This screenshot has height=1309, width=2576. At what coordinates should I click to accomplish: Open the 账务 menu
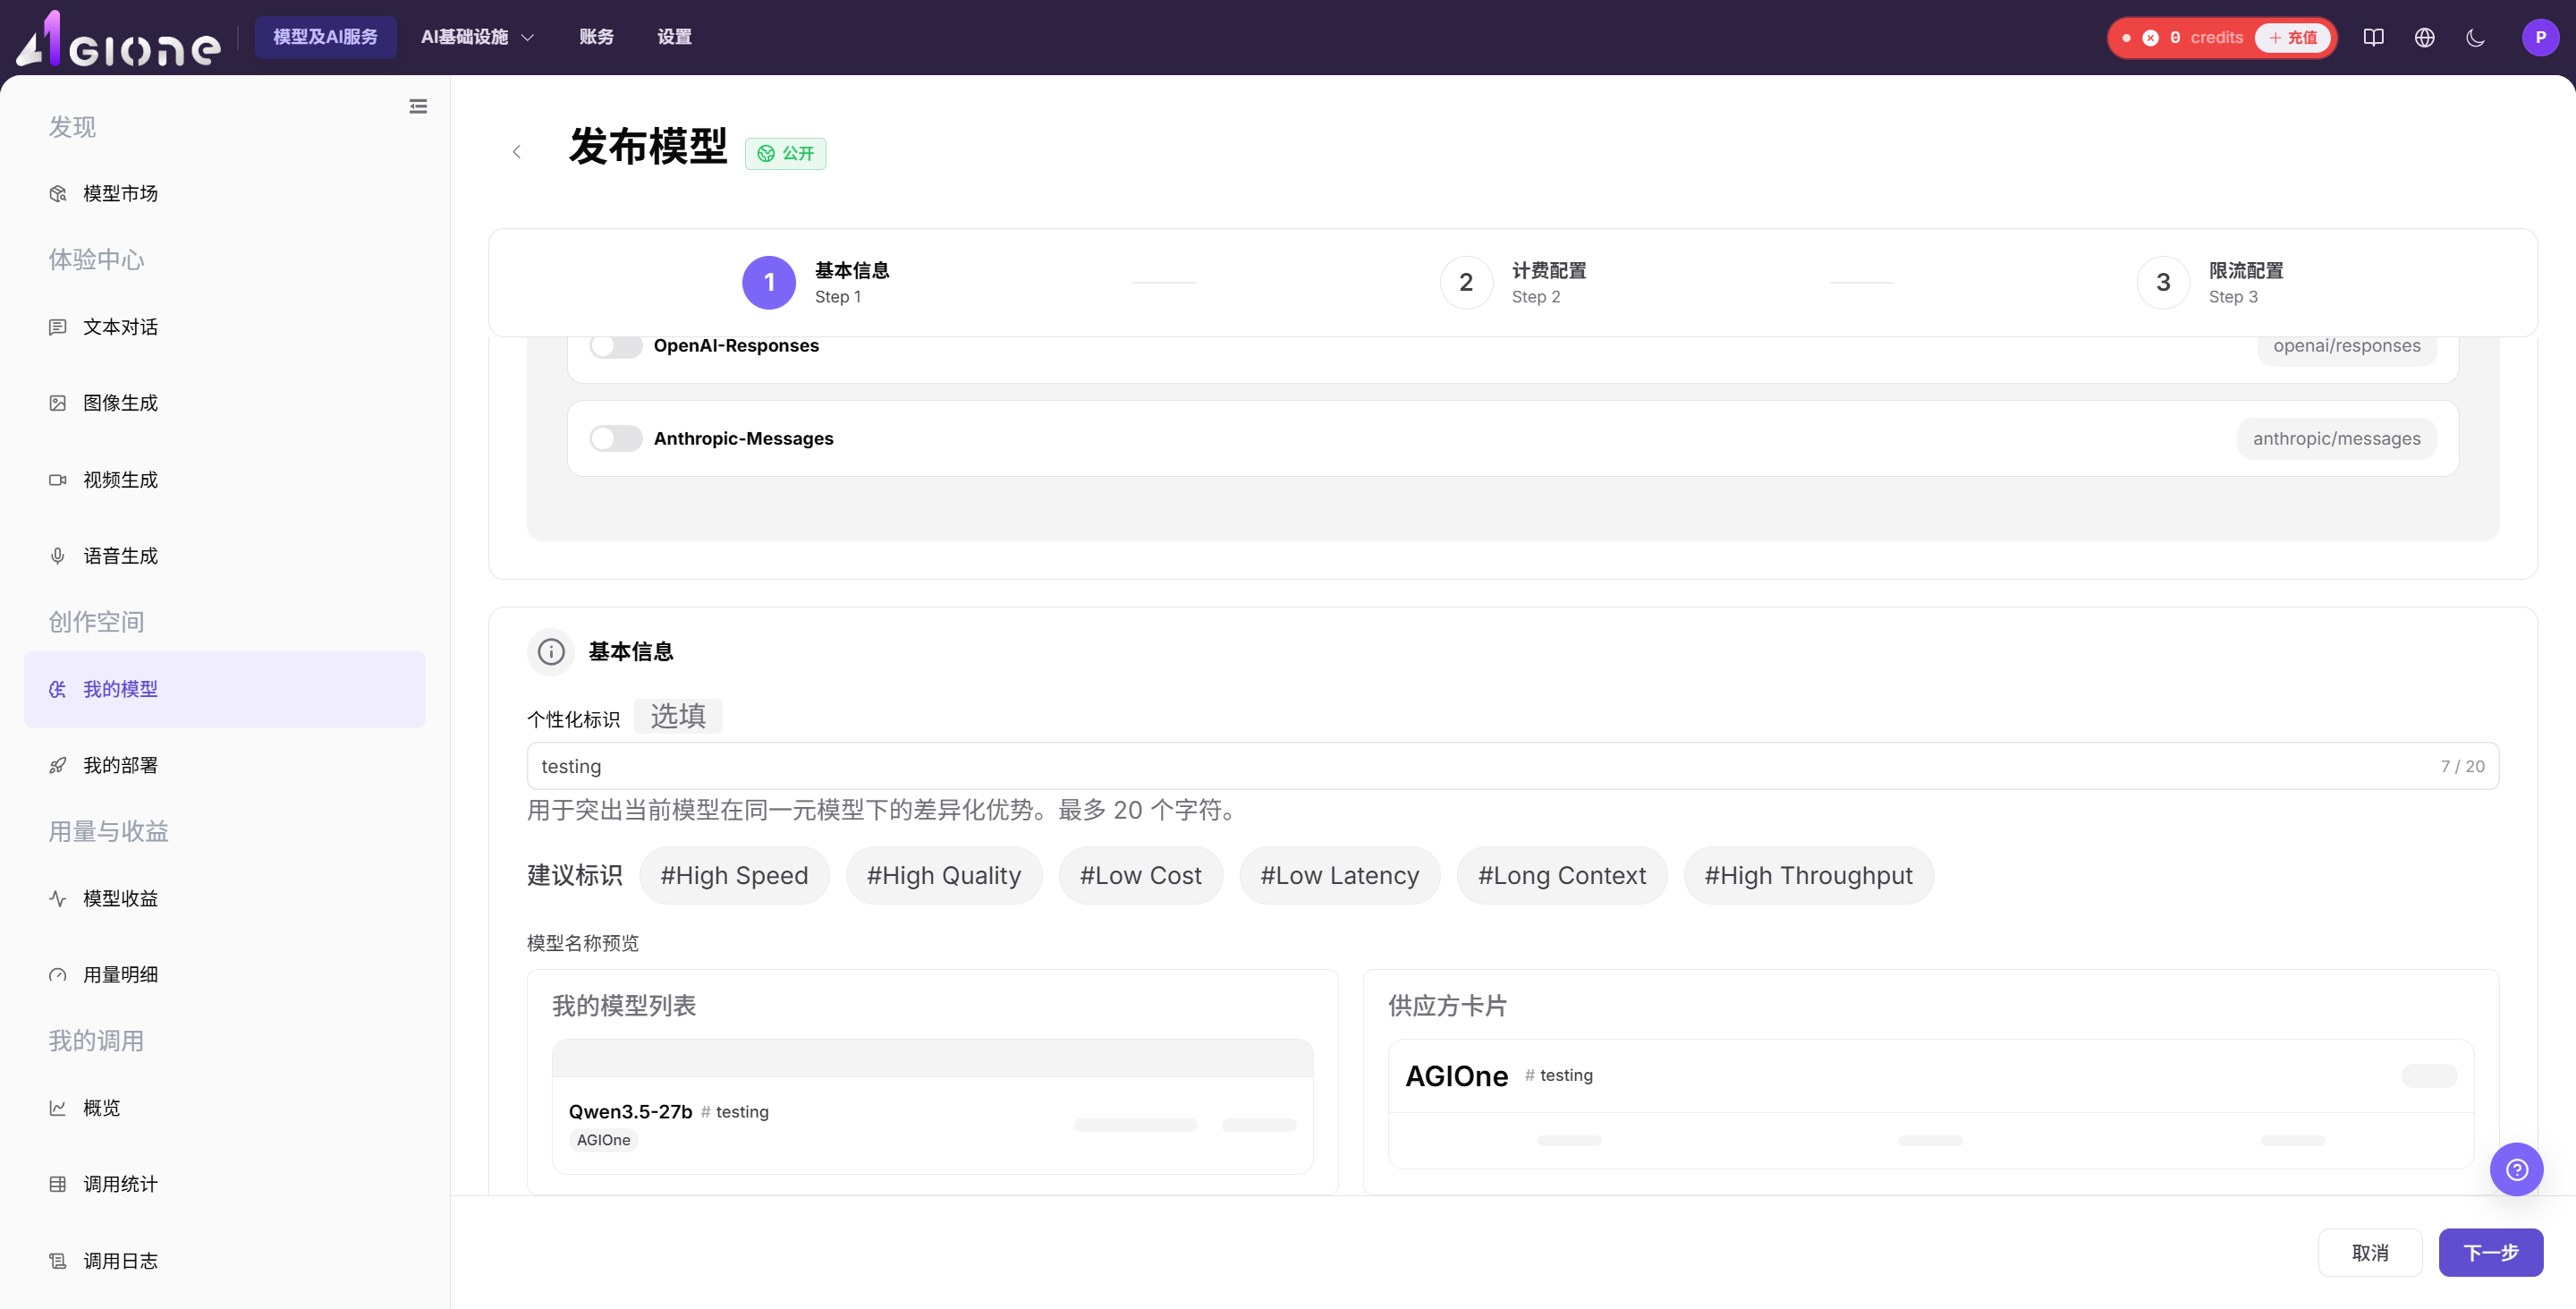(596, 37)
